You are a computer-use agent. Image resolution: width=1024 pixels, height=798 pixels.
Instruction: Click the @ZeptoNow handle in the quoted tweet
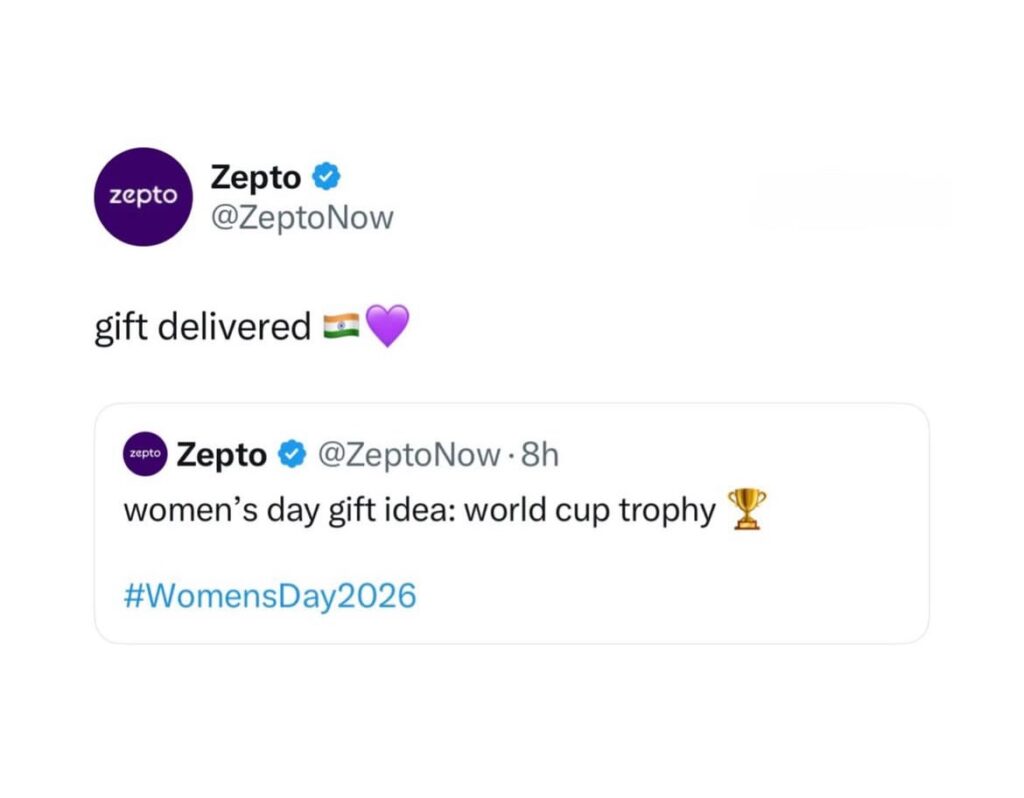point(408,455)
